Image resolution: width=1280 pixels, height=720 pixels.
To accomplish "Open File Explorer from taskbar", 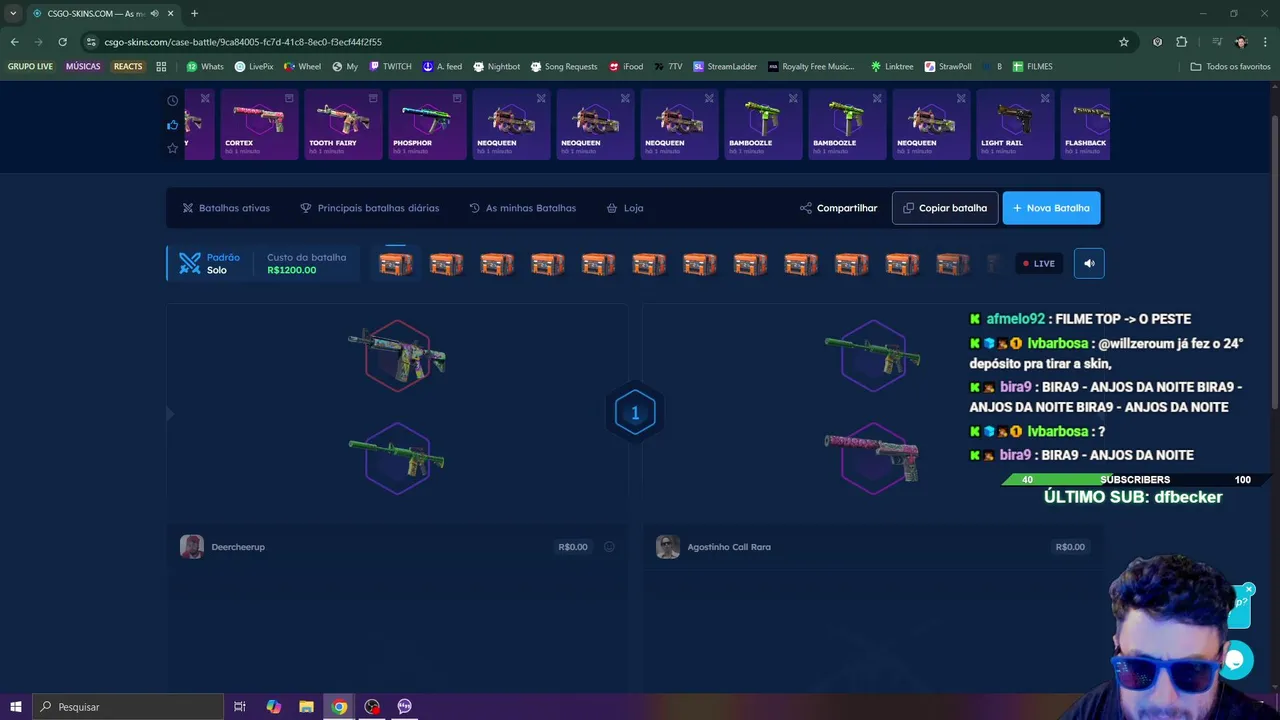I will (x=307, y=706).
